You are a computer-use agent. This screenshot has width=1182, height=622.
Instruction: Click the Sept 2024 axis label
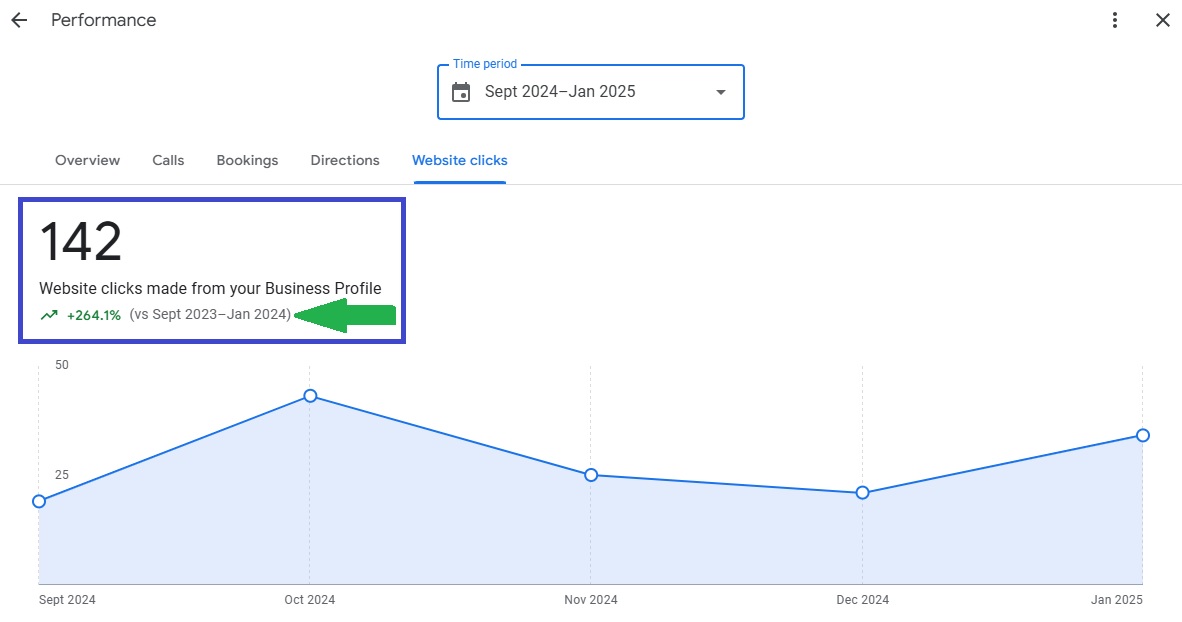click(67, 600)
